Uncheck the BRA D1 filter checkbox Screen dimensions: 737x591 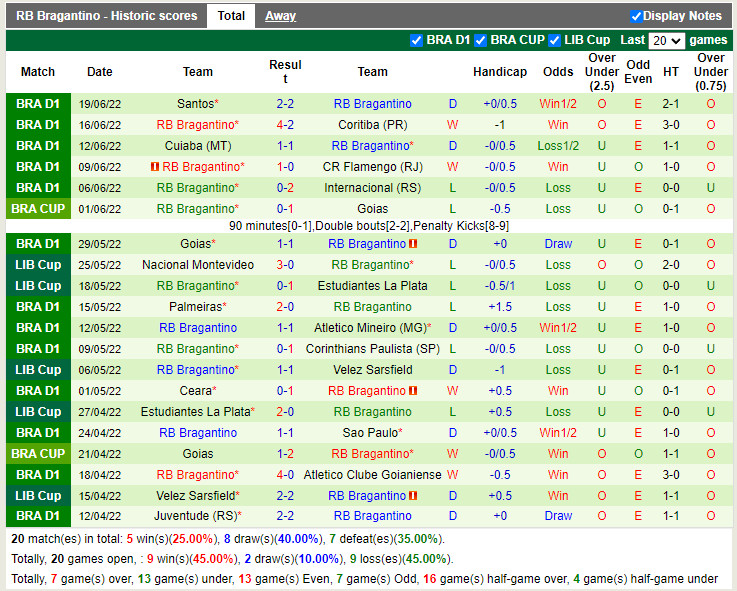coord(416,40)
